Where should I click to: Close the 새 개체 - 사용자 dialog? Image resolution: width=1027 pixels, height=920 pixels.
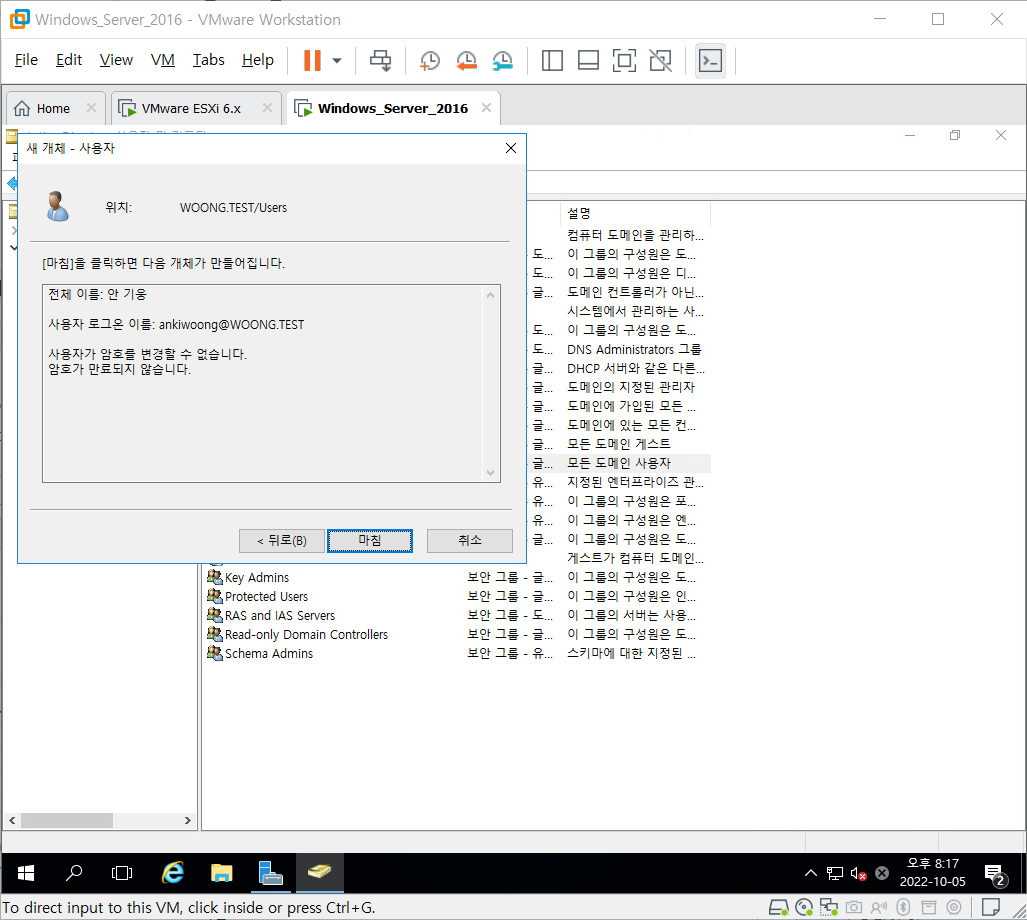[x=511, y=148]
